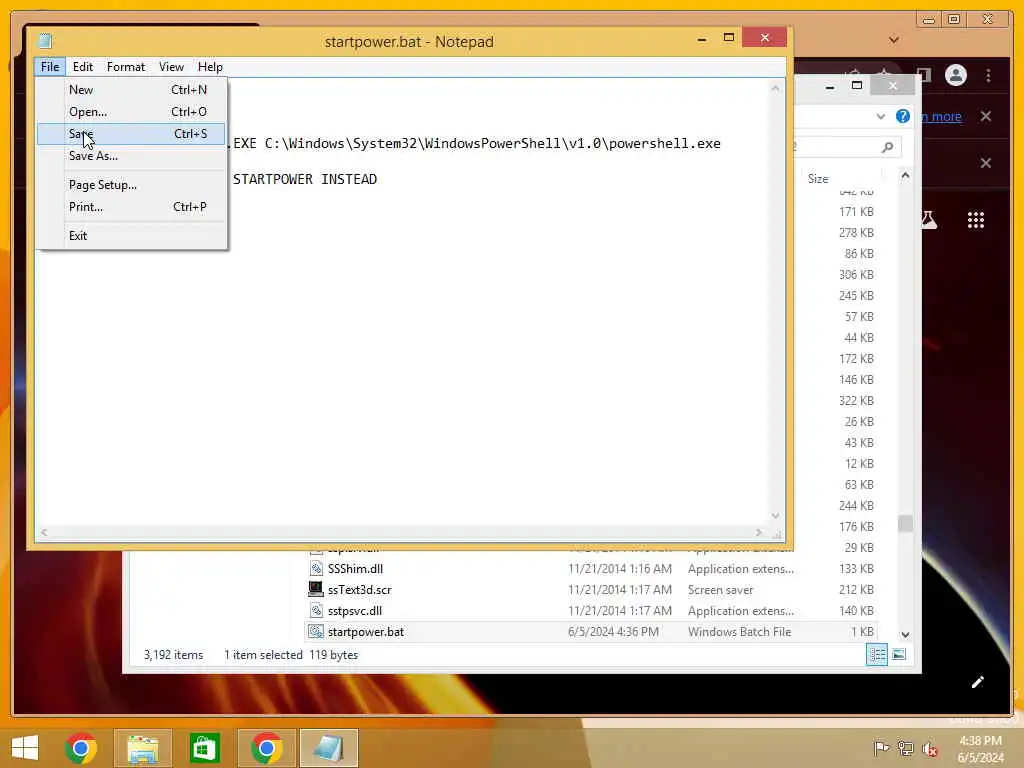
Task: Click the Explorer search magnifier icon
Action: tap(887, 148)
